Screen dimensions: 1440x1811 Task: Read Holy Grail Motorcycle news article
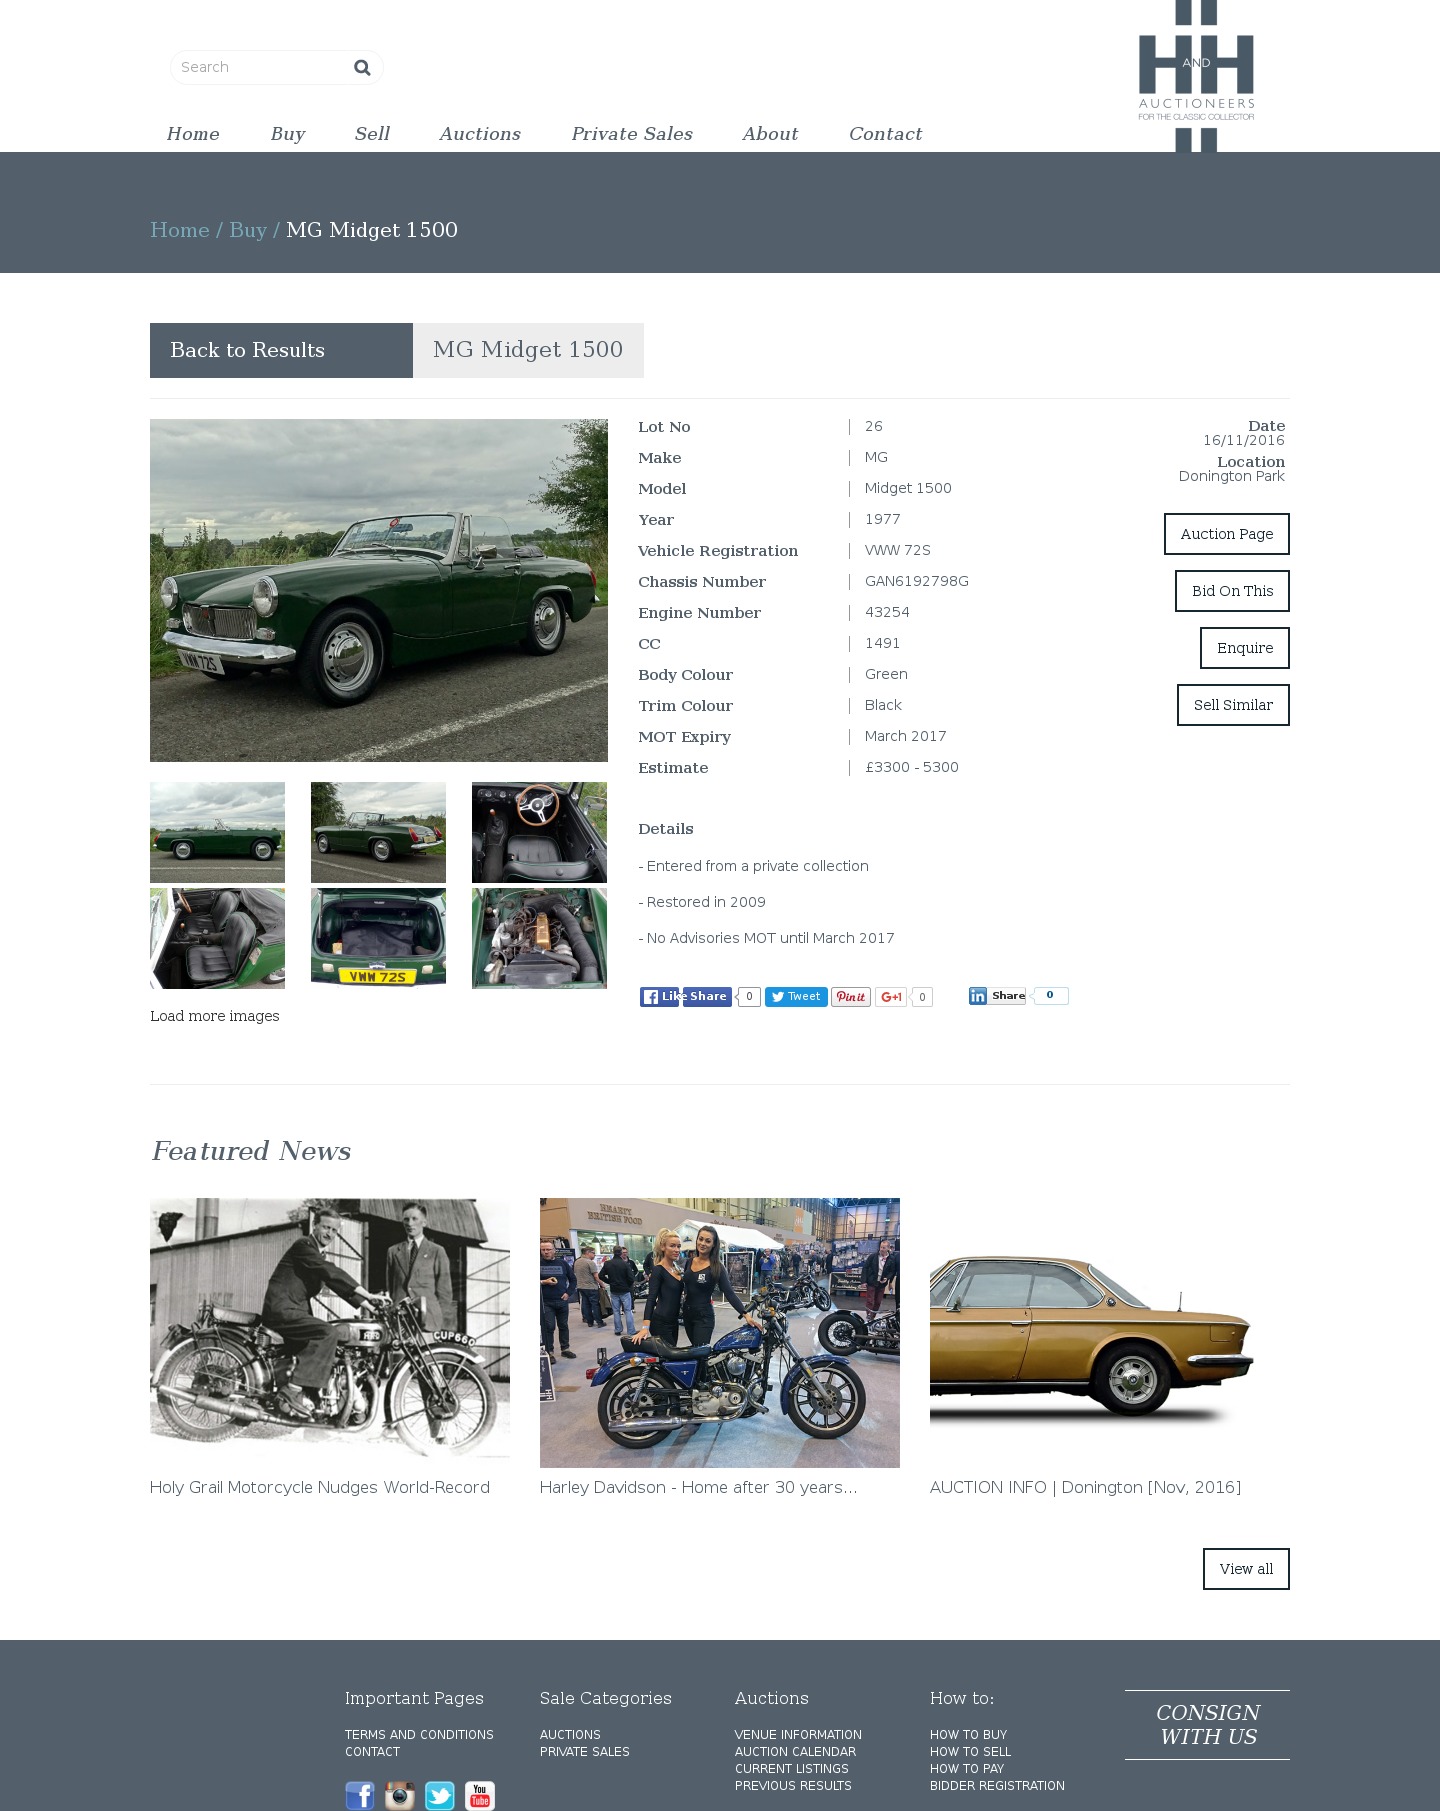coord(320,1487)
